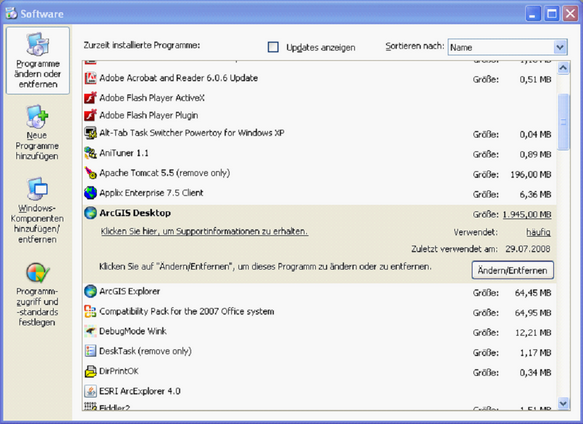Image resolution: width=583 pixels, height=424 pixels.
Task: Click the Applix Enterprise 7.5 Client icon
Action: (90, 193)
